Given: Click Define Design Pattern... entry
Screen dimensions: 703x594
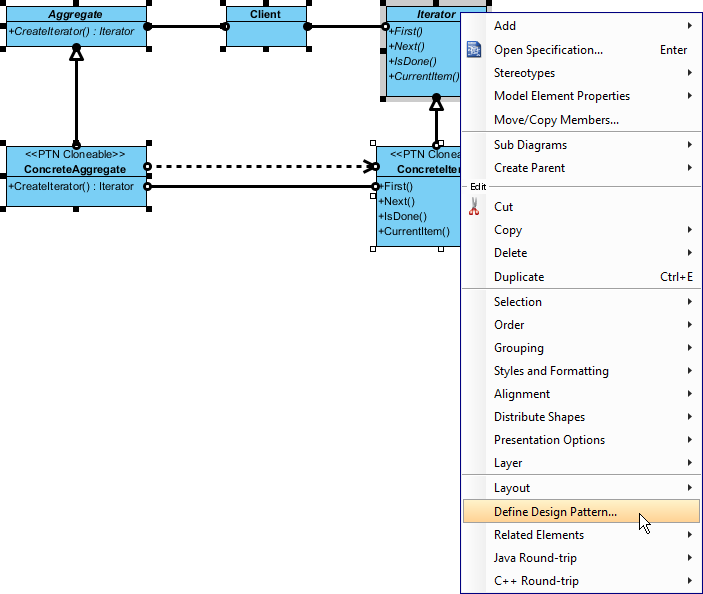Looking at the screenshot, I should click(x=581, y=512).
